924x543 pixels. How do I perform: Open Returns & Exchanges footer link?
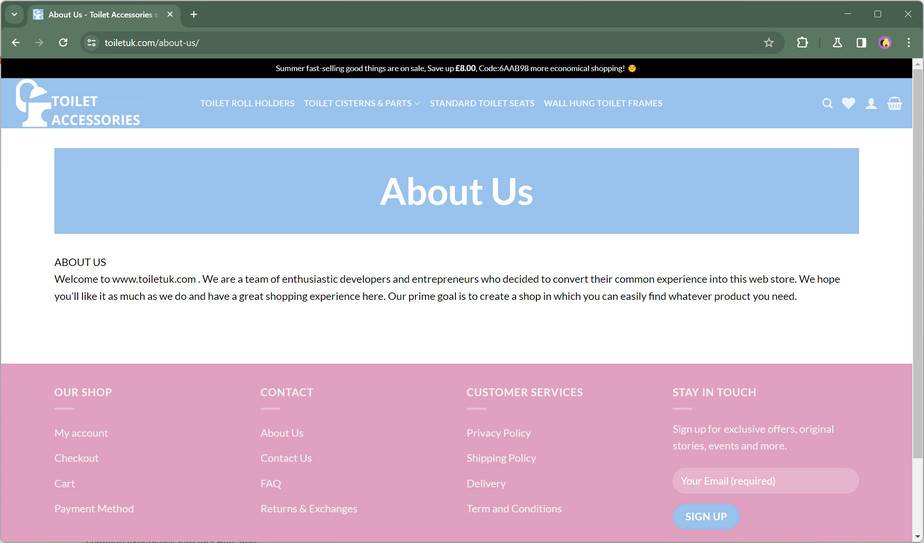309,508
